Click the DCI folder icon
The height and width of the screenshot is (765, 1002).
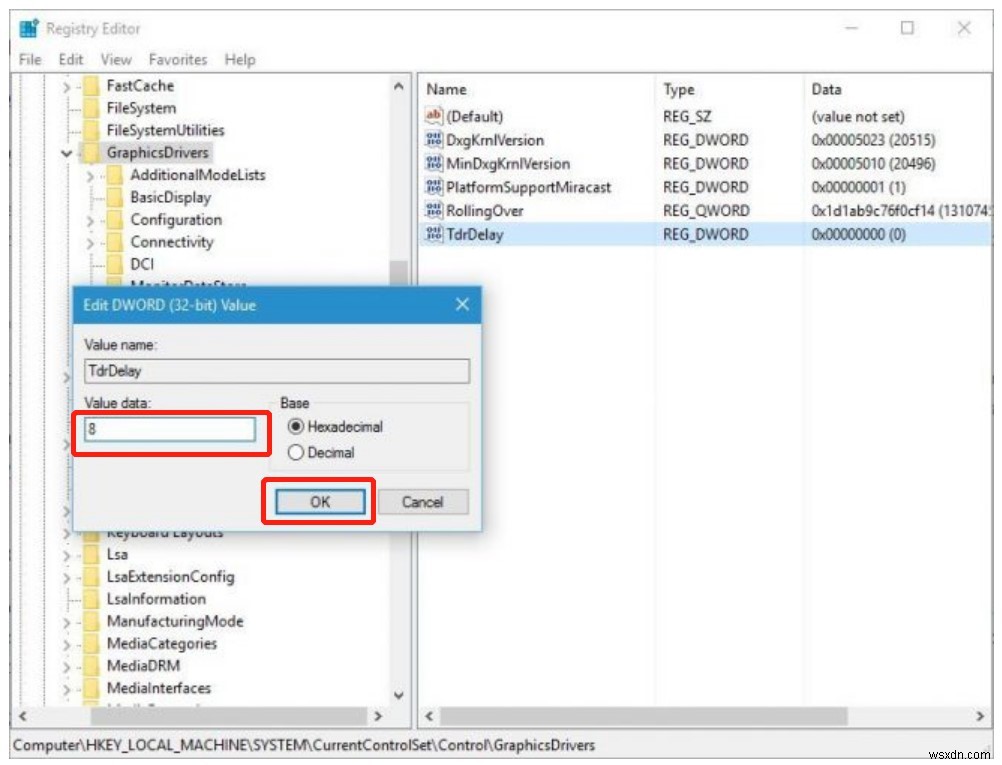coord(116,264)
